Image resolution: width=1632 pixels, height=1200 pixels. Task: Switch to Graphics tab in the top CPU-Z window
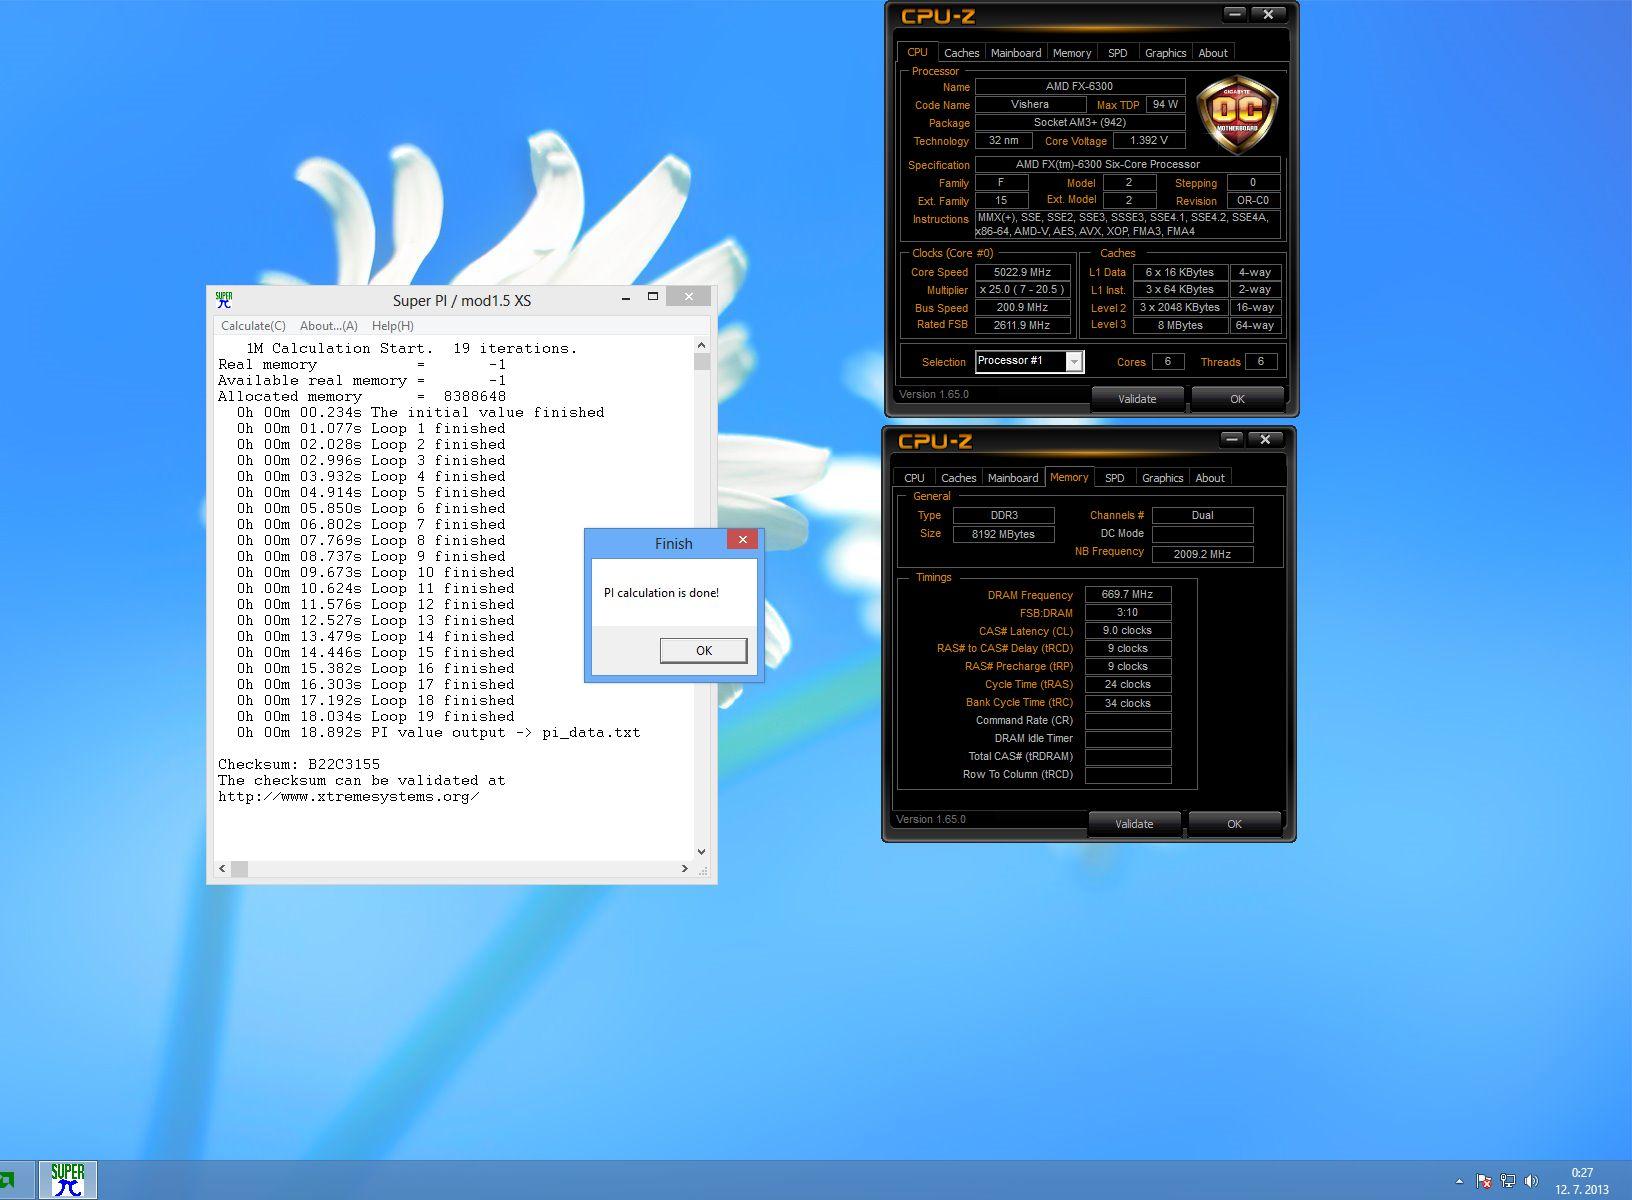click(1165, 53)
